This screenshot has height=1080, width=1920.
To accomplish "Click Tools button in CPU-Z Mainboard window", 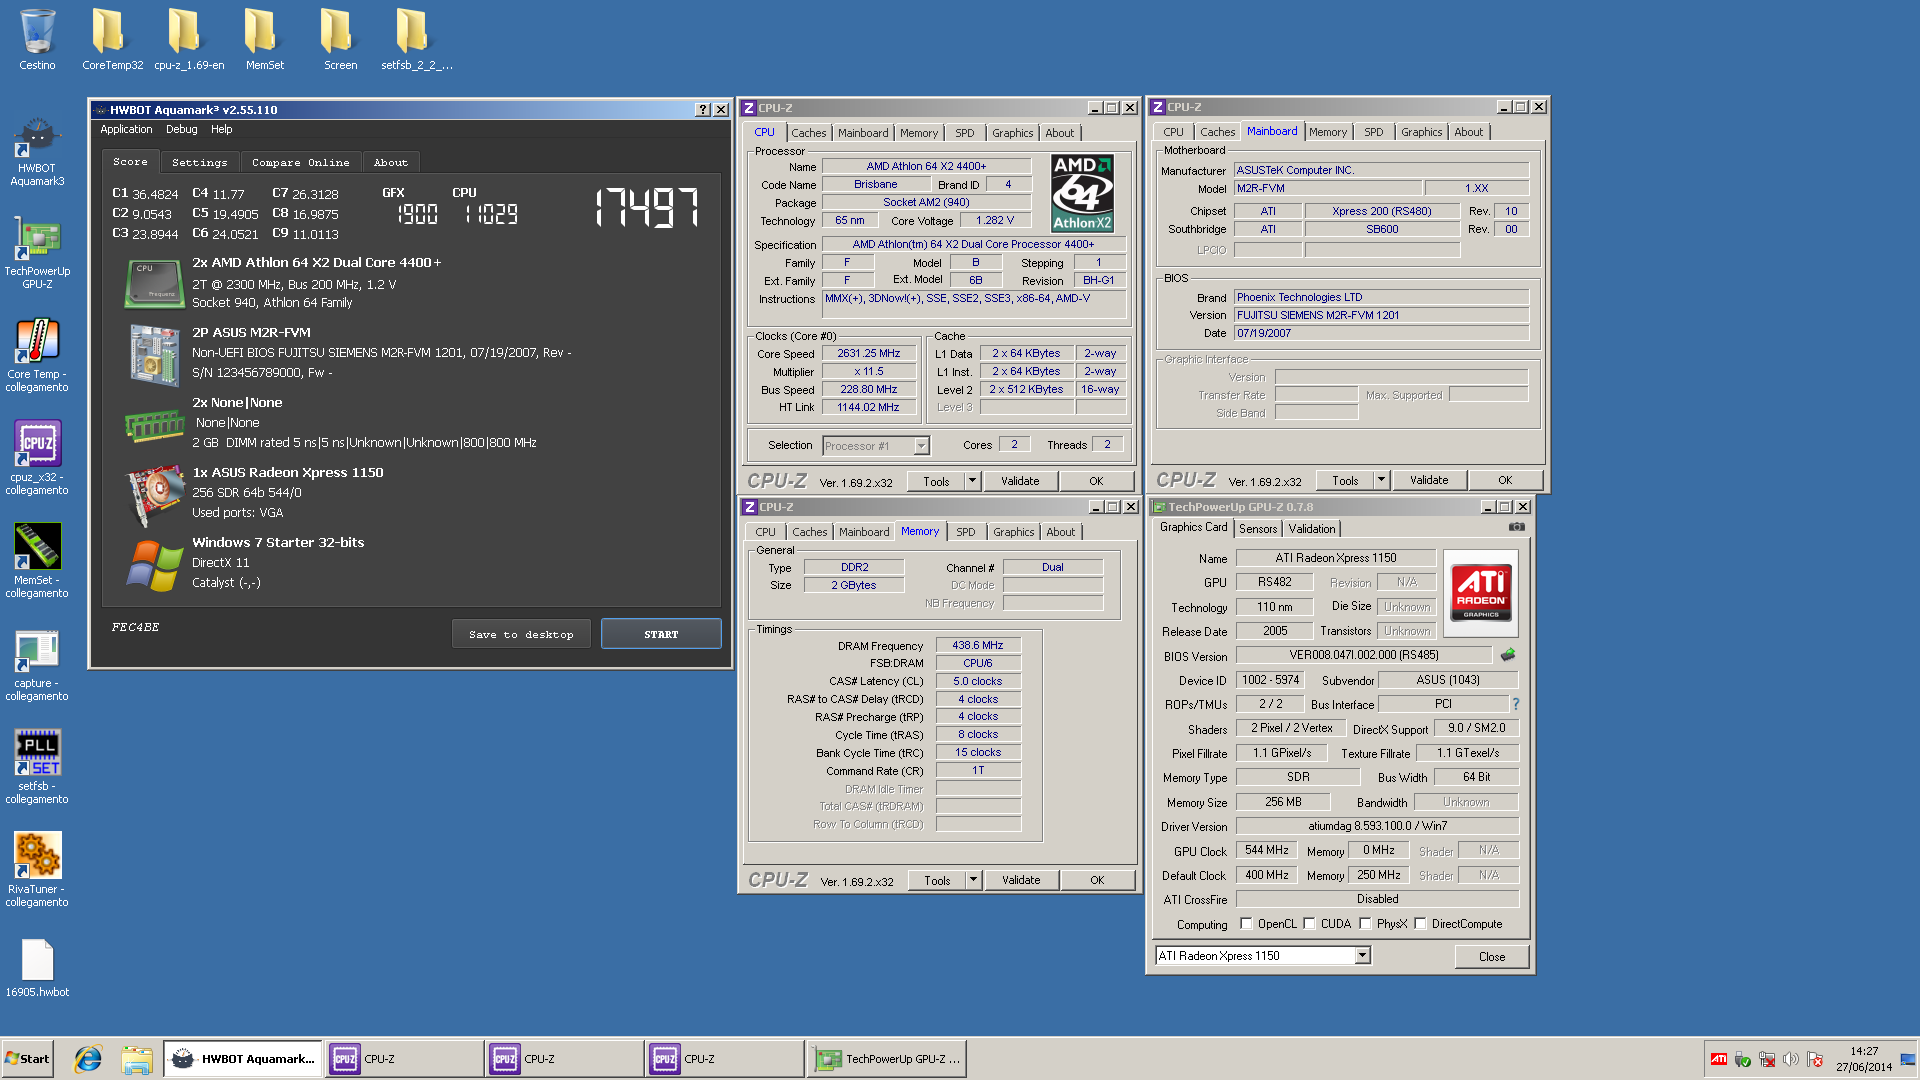I will 1345,480.
